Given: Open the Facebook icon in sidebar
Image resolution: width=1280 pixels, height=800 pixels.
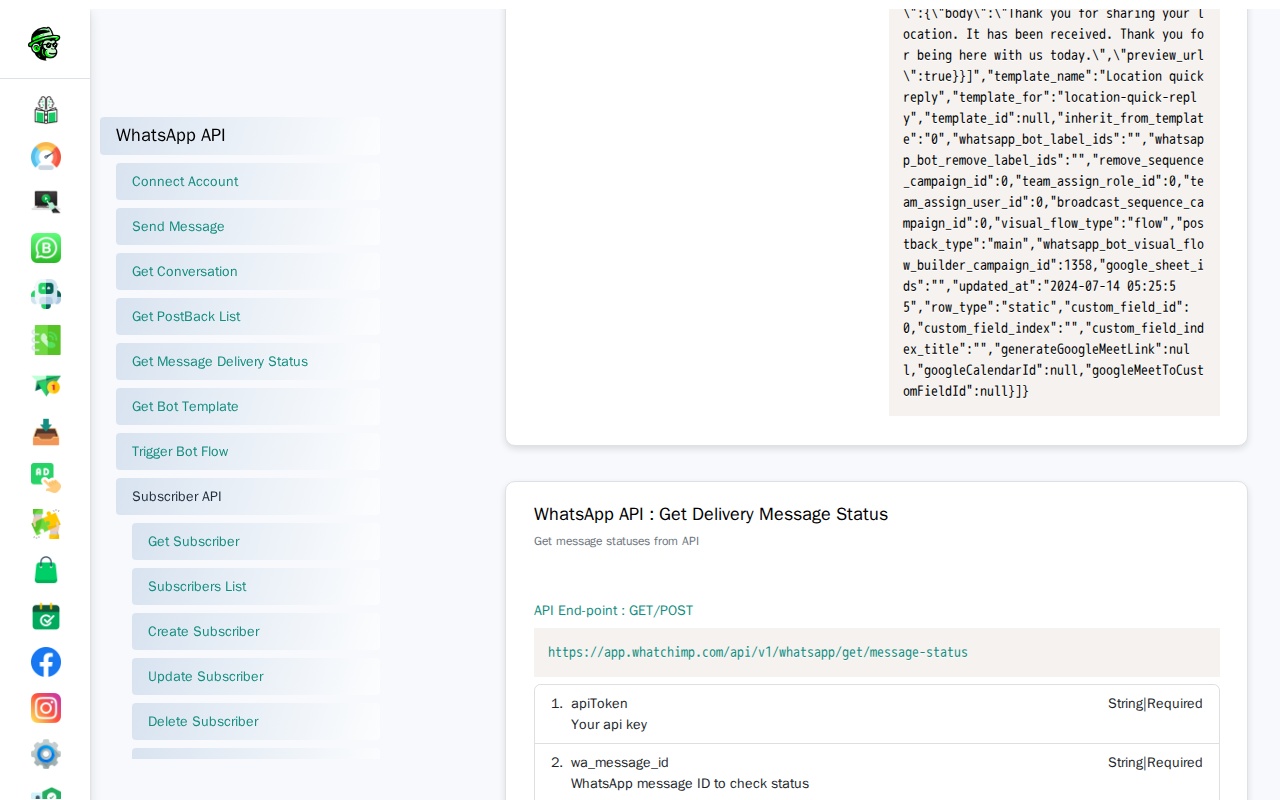Looking at the screenshot, I should (x=46, y=662).
